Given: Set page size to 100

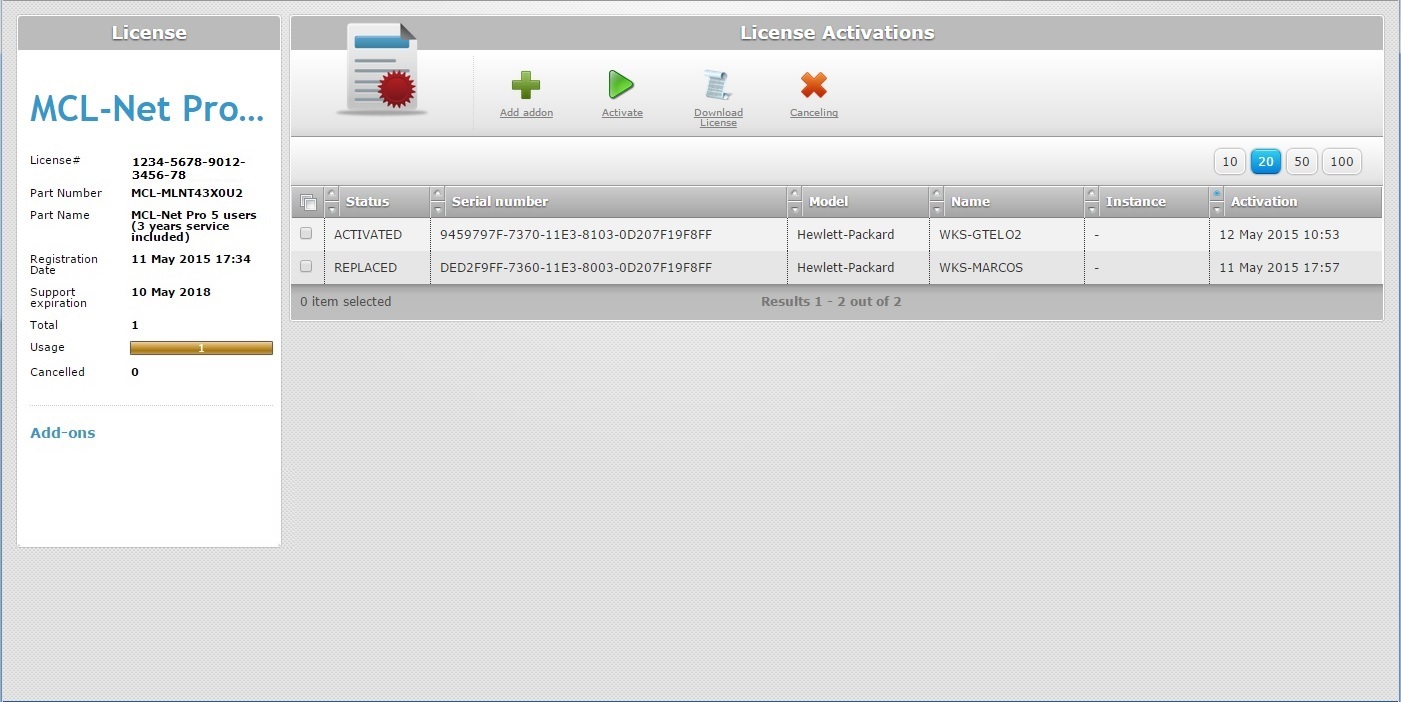Looking at the screenshot, I should pyautogui.click(x=1341, y=162).
